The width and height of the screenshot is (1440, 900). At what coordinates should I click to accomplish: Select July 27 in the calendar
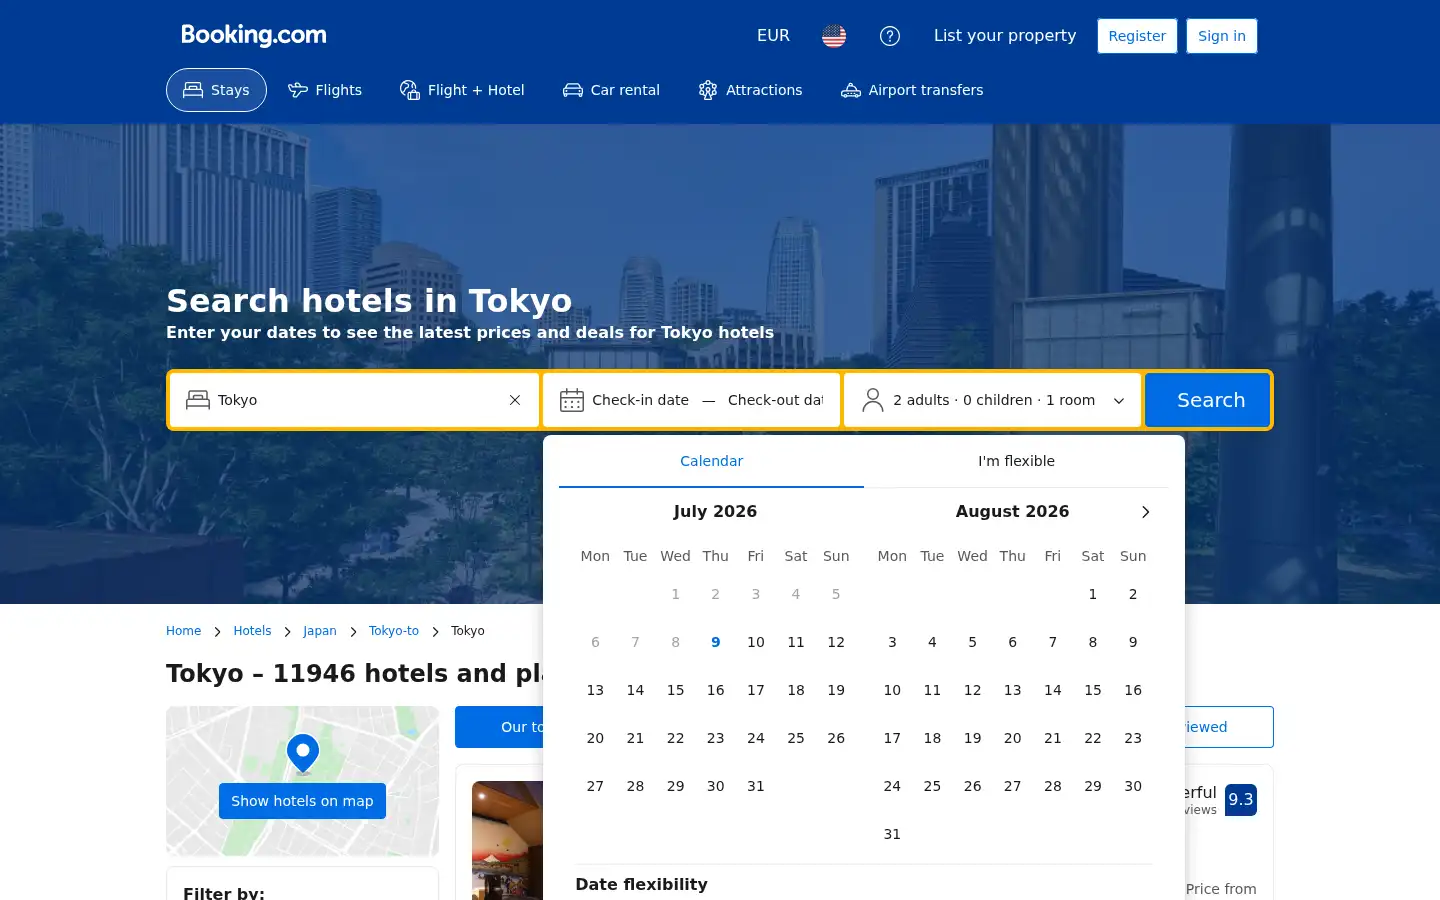(x=595, y=786)
